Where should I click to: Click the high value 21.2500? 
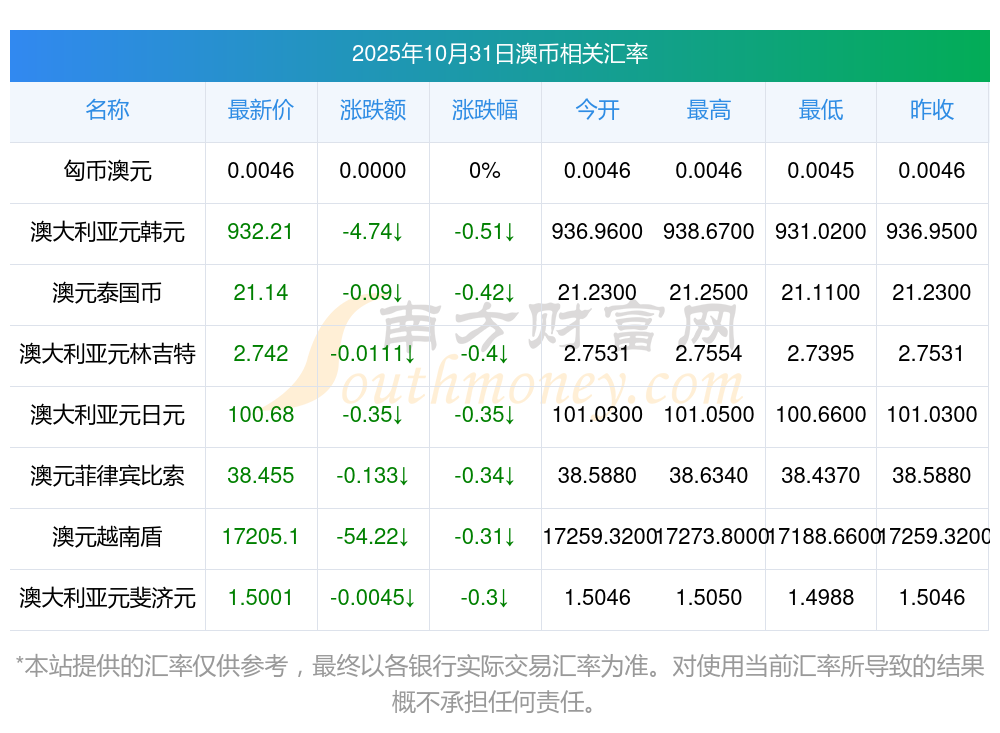pyautogui.click(x=709, y=293)
